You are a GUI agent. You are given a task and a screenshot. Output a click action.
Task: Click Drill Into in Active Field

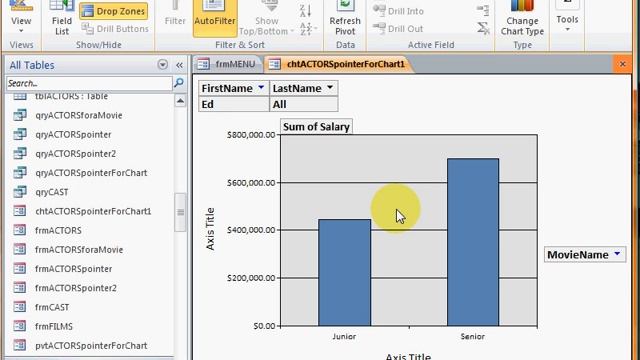(398, 11)
